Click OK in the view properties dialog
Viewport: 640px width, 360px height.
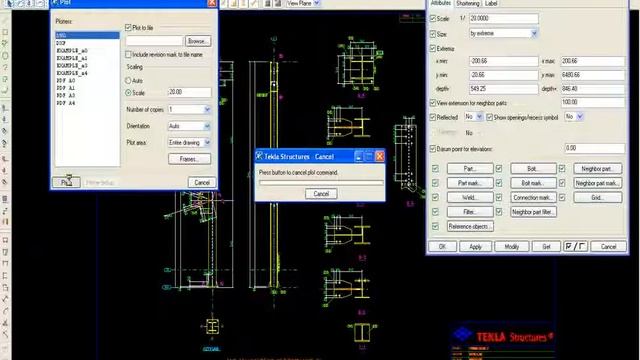(442, 247)
